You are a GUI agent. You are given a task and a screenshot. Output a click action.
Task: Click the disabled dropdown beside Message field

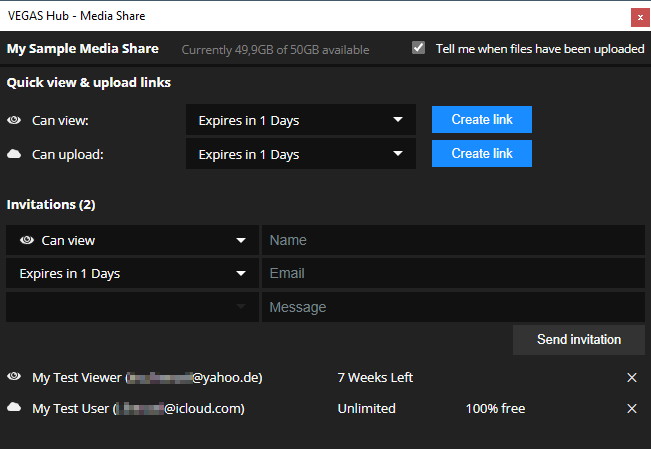131,307
